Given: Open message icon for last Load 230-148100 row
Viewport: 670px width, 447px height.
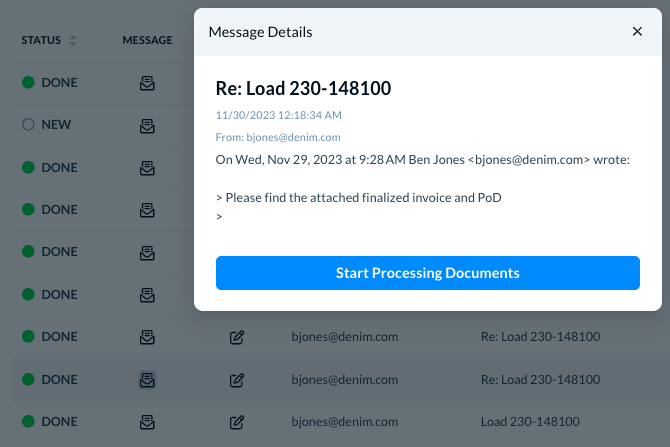Looking at the screenshot, I should pos(147,422).
